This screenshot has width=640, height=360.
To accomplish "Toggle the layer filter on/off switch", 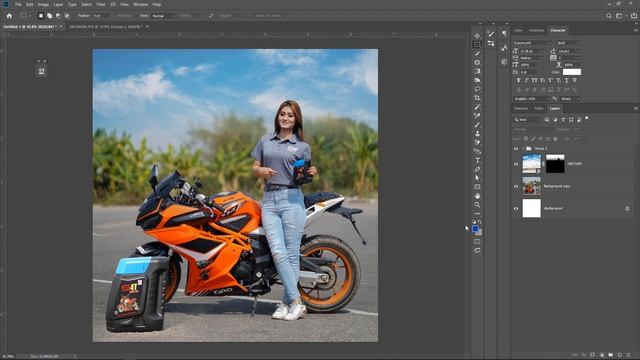I will click(587, 118).
